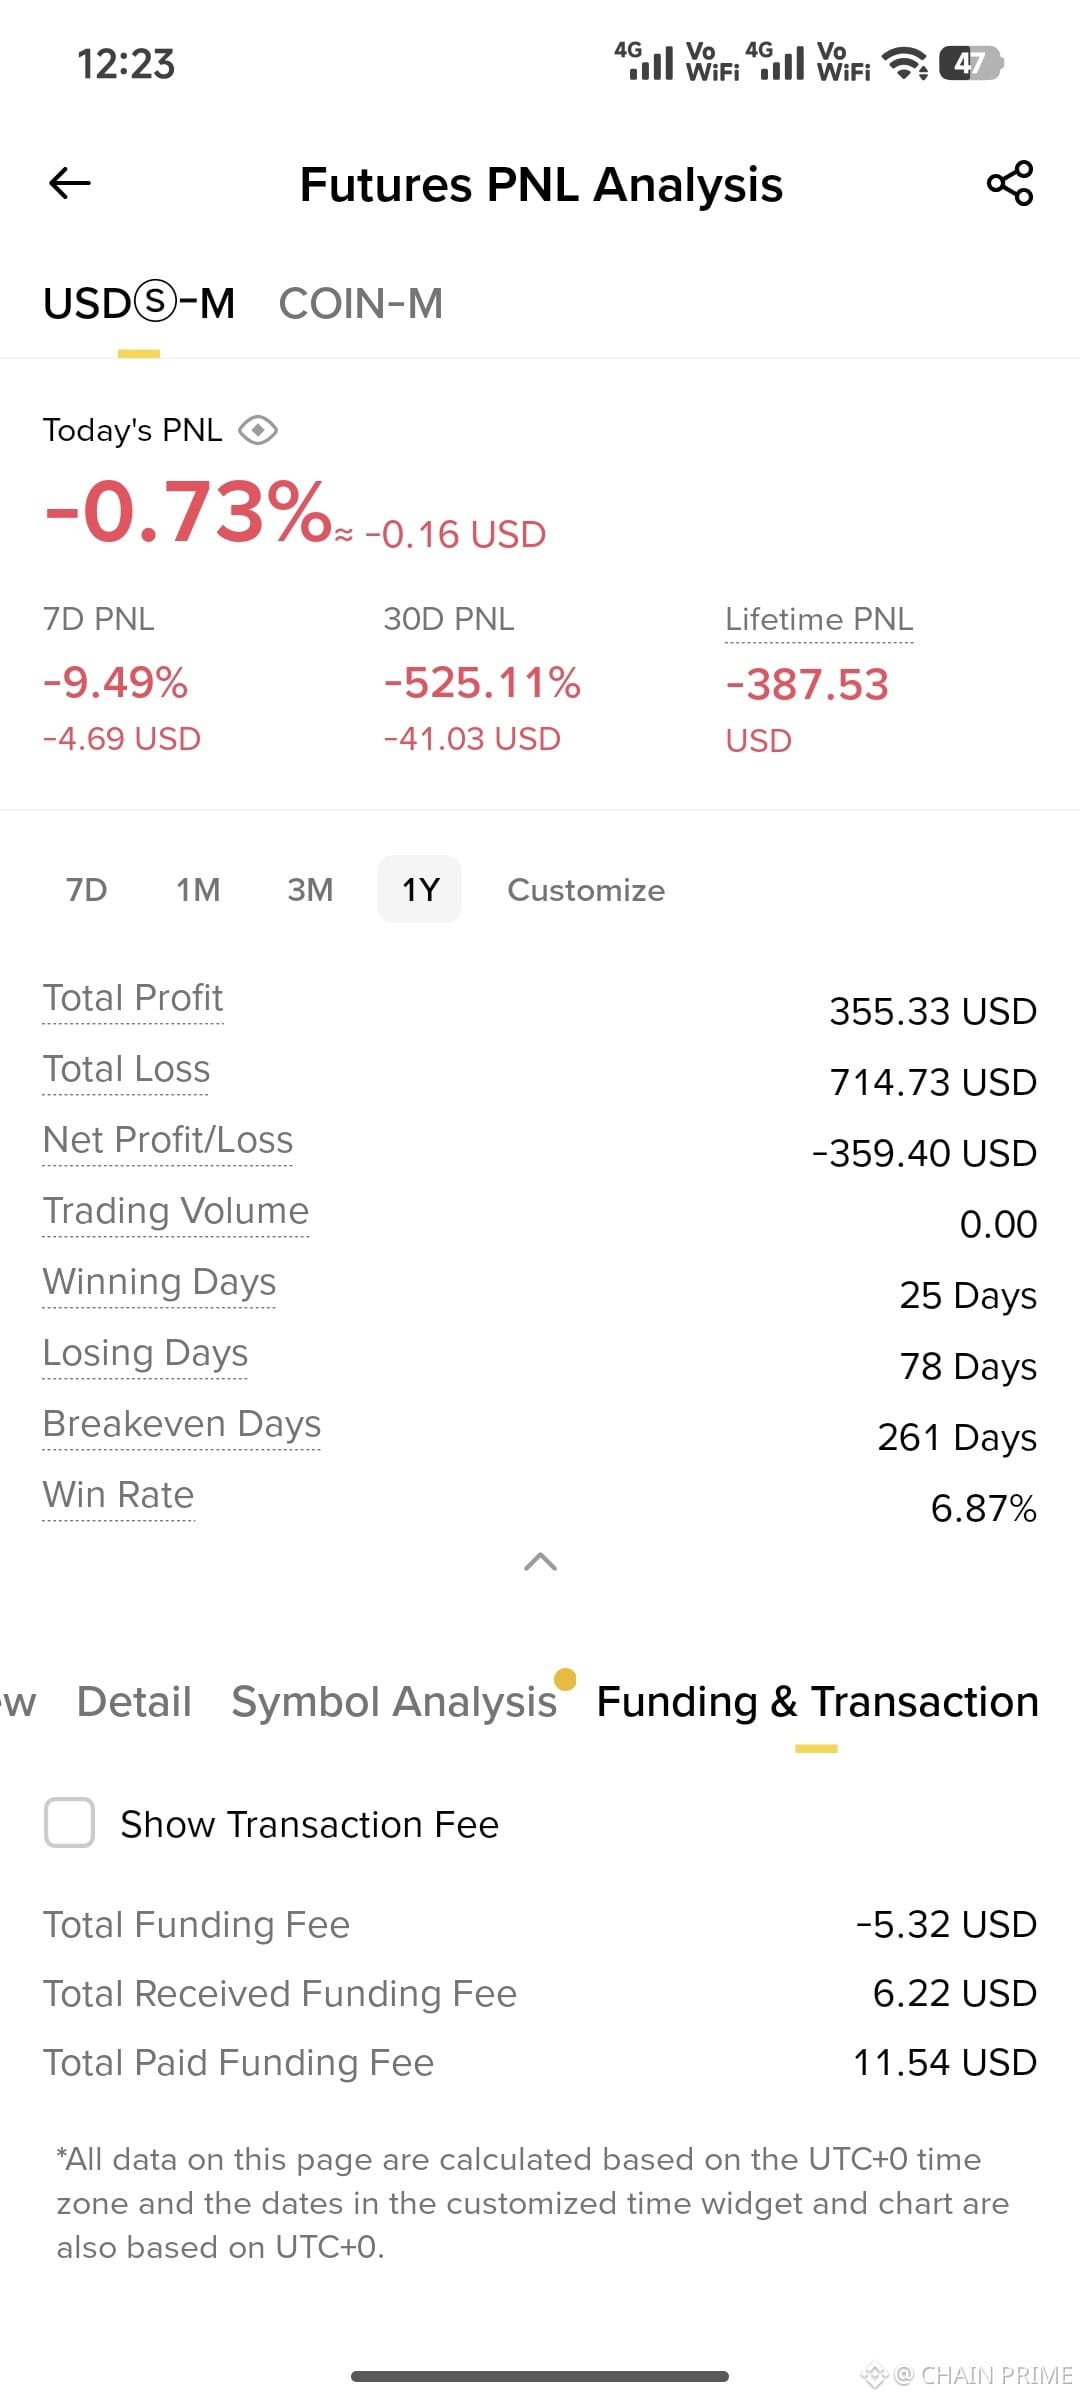This screenshot has width=1080, height=2400.
Task: Toggle the Today's PNL eye icon
Action: coord(258,430)
